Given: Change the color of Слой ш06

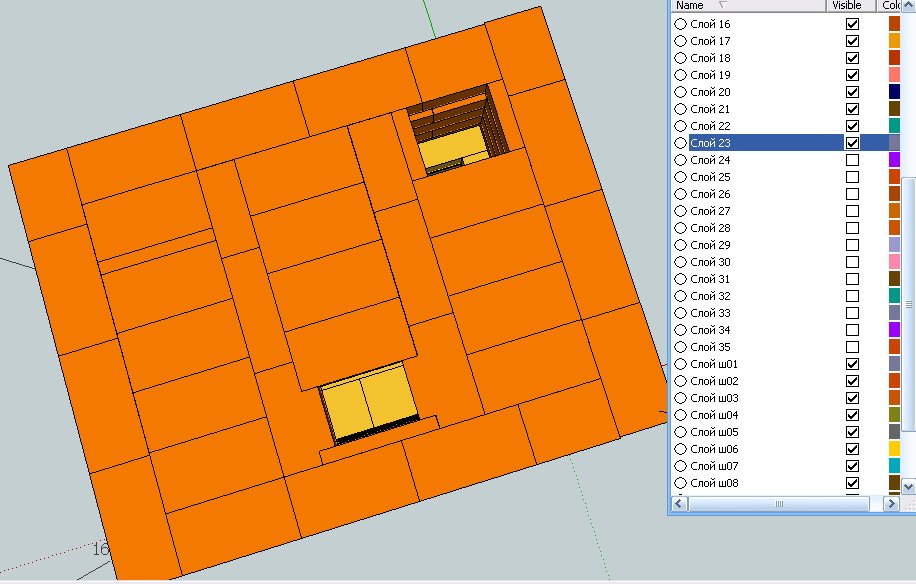Looking at the screenshot, I should 895,449.
